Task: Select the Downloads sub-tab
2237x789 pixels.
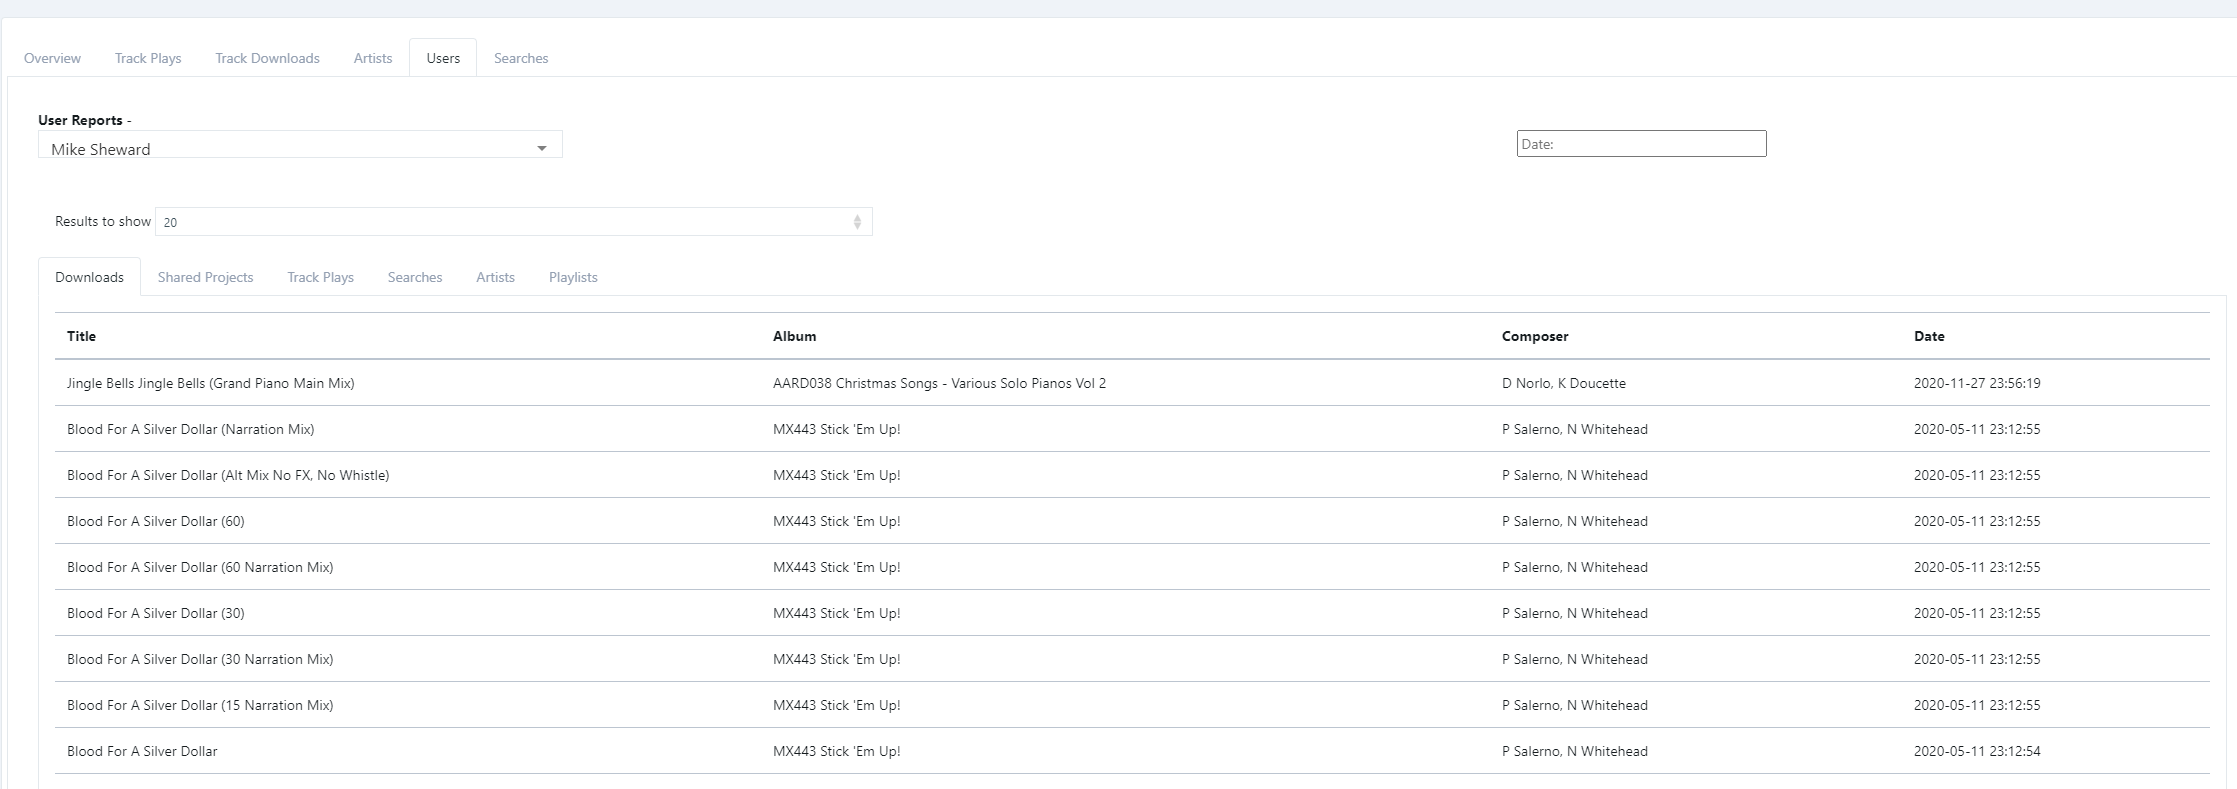Action: coord(89,277)
